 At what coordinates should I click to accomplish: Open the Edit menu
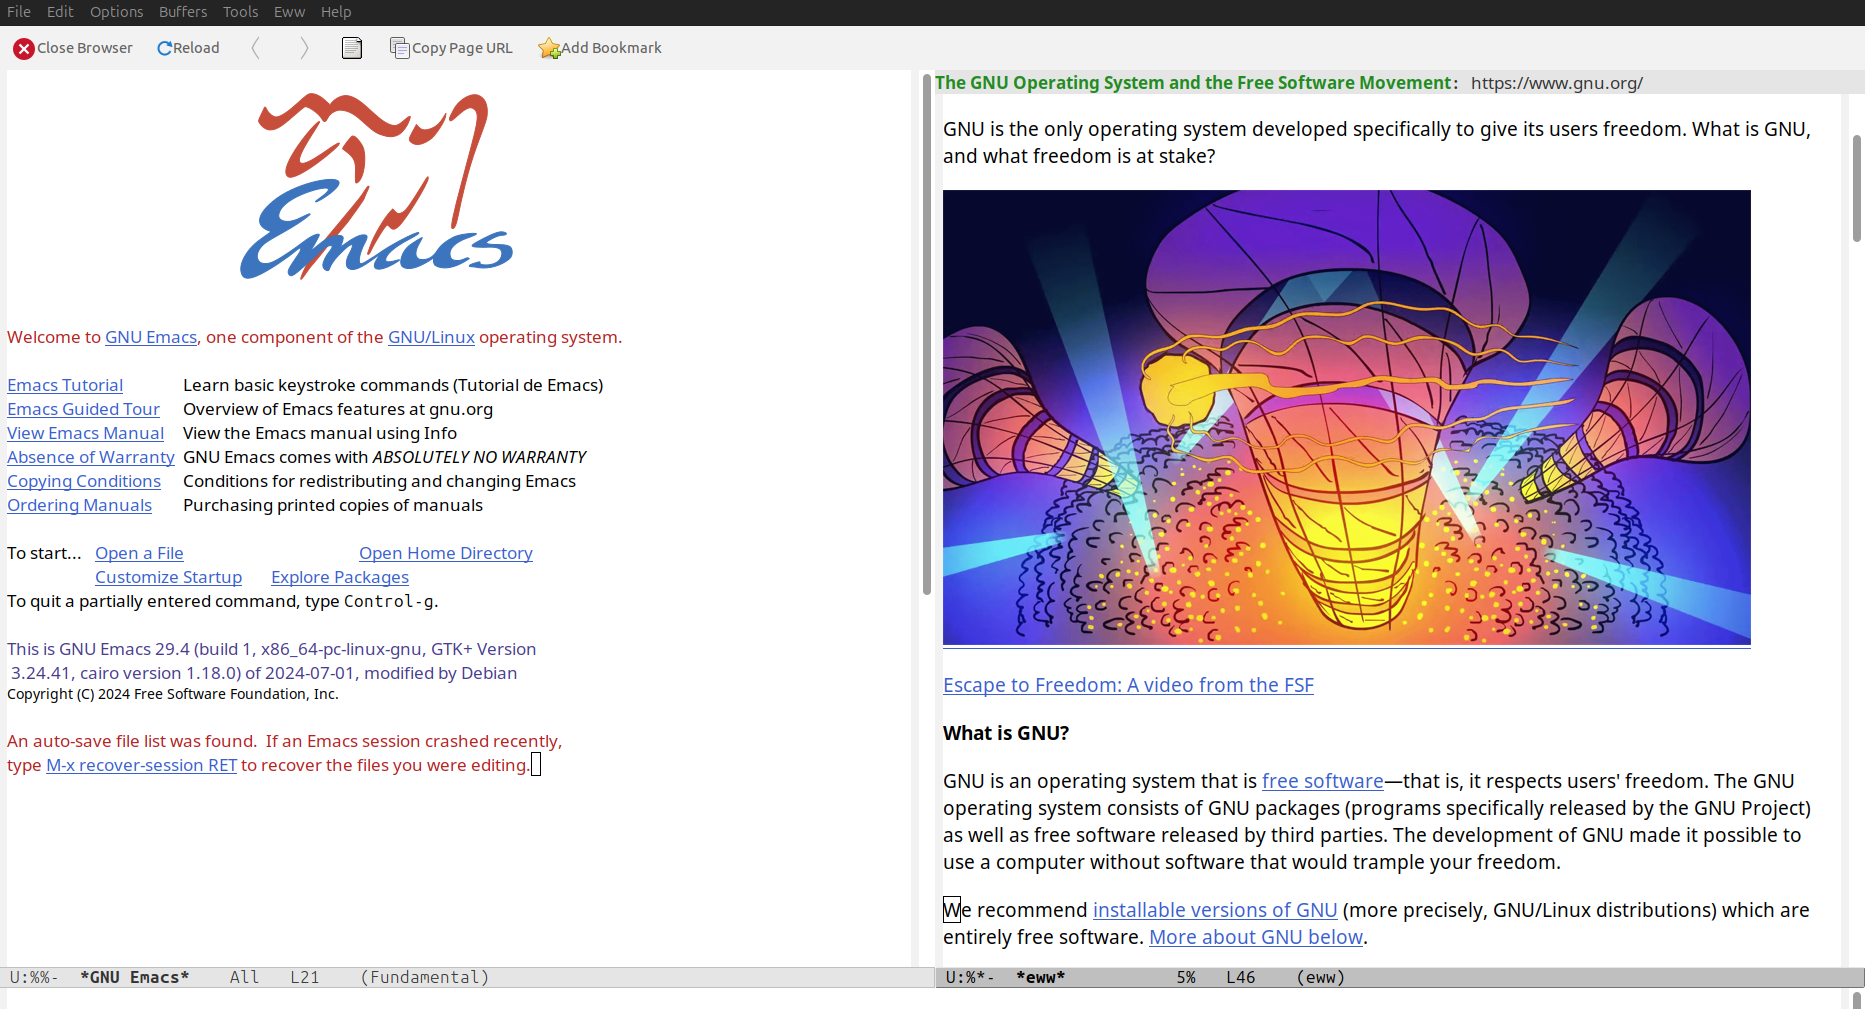click(60, 12)
